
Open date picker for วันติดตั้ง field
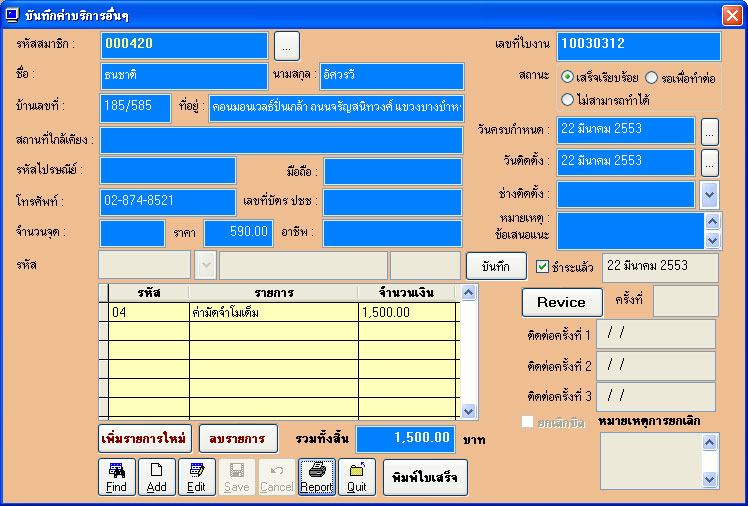pyautogui.click(x=710, y=161)
